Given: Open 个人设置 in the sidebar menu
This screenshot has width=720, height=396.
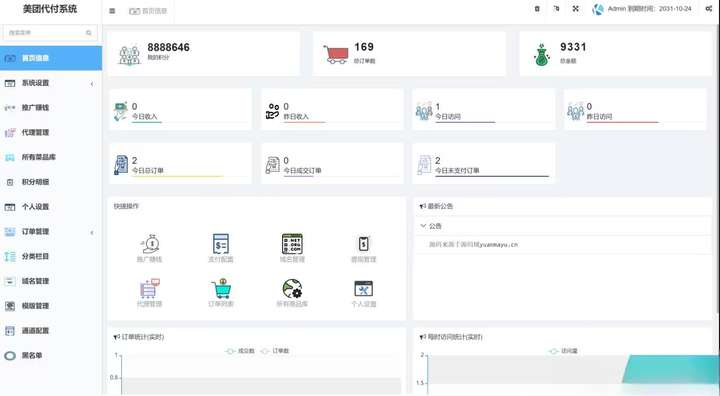Looking at the screenshot, I should pos(51,207).
